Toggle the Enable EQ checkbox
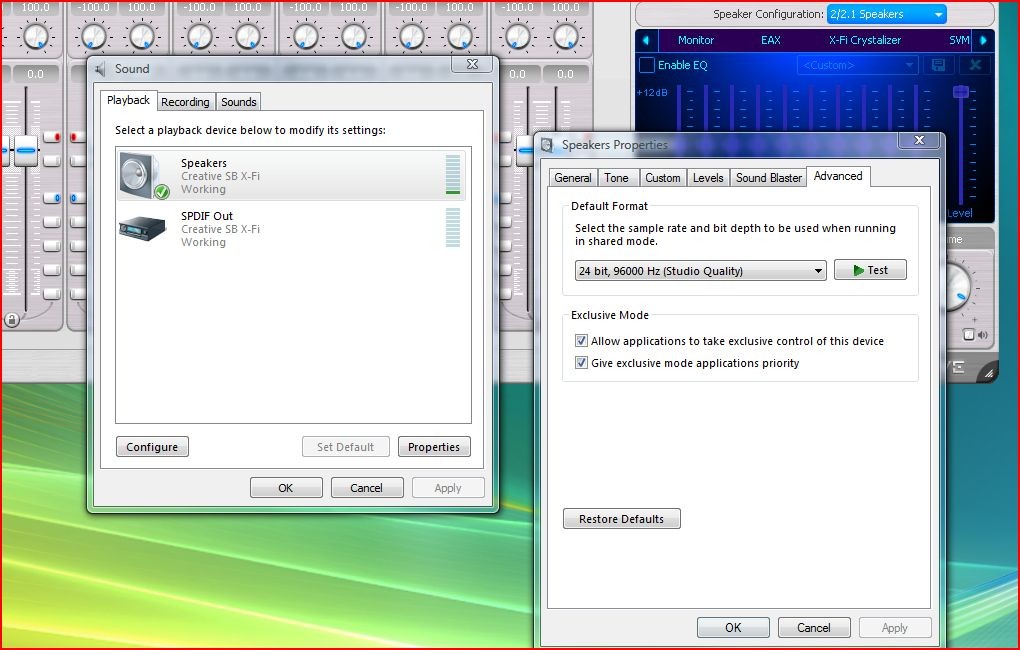1020x650 pixels. pyautogui.click(x=647, y=65)
